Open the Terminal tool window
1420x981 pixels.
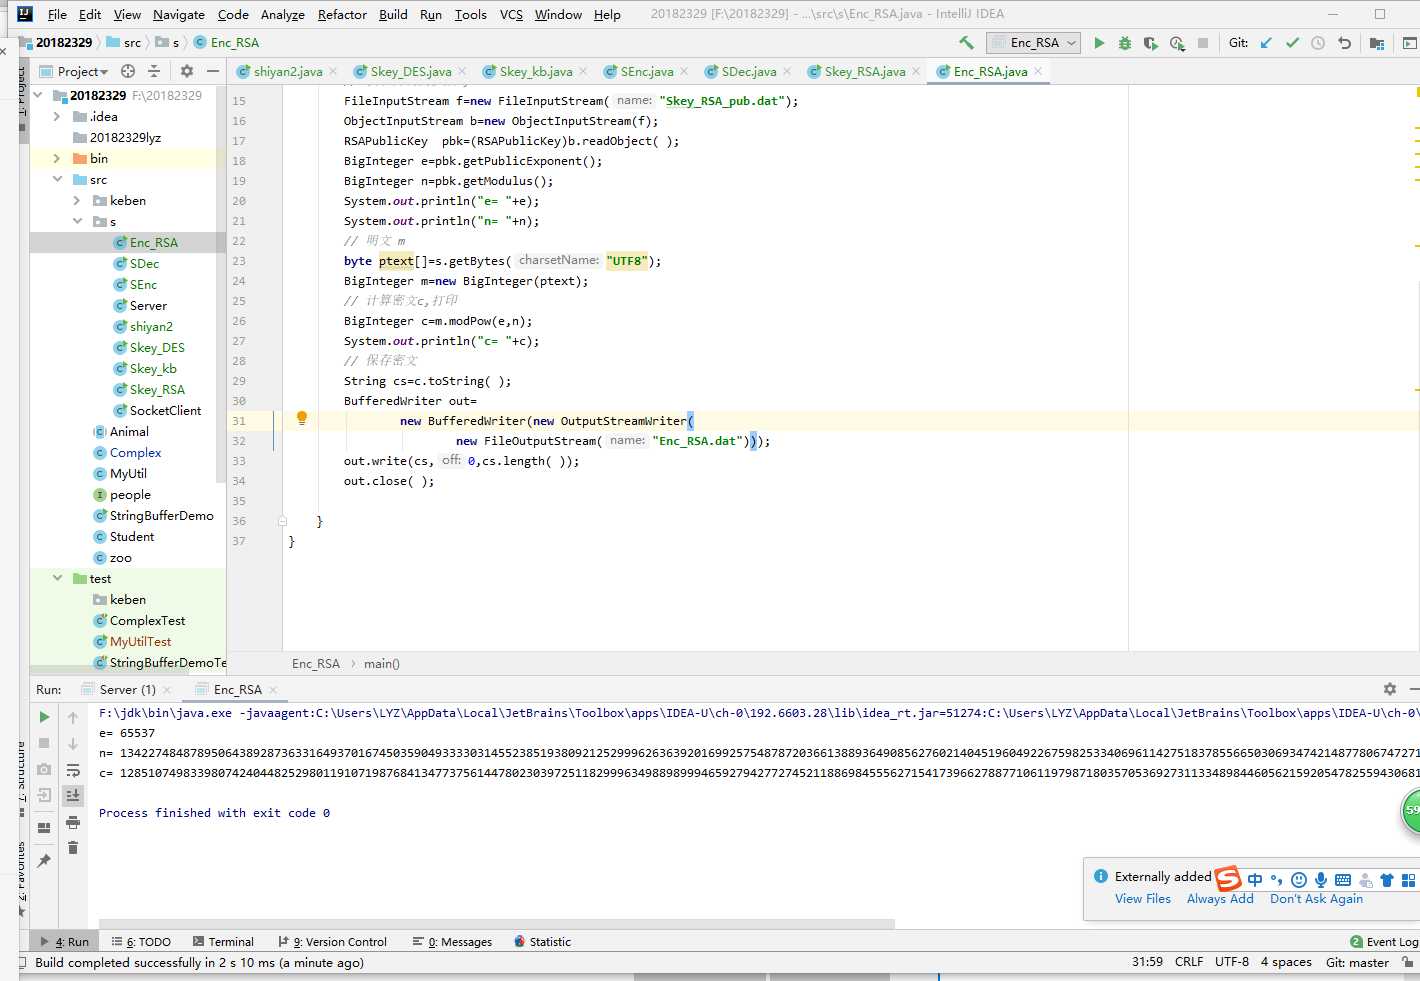point(223,941)
